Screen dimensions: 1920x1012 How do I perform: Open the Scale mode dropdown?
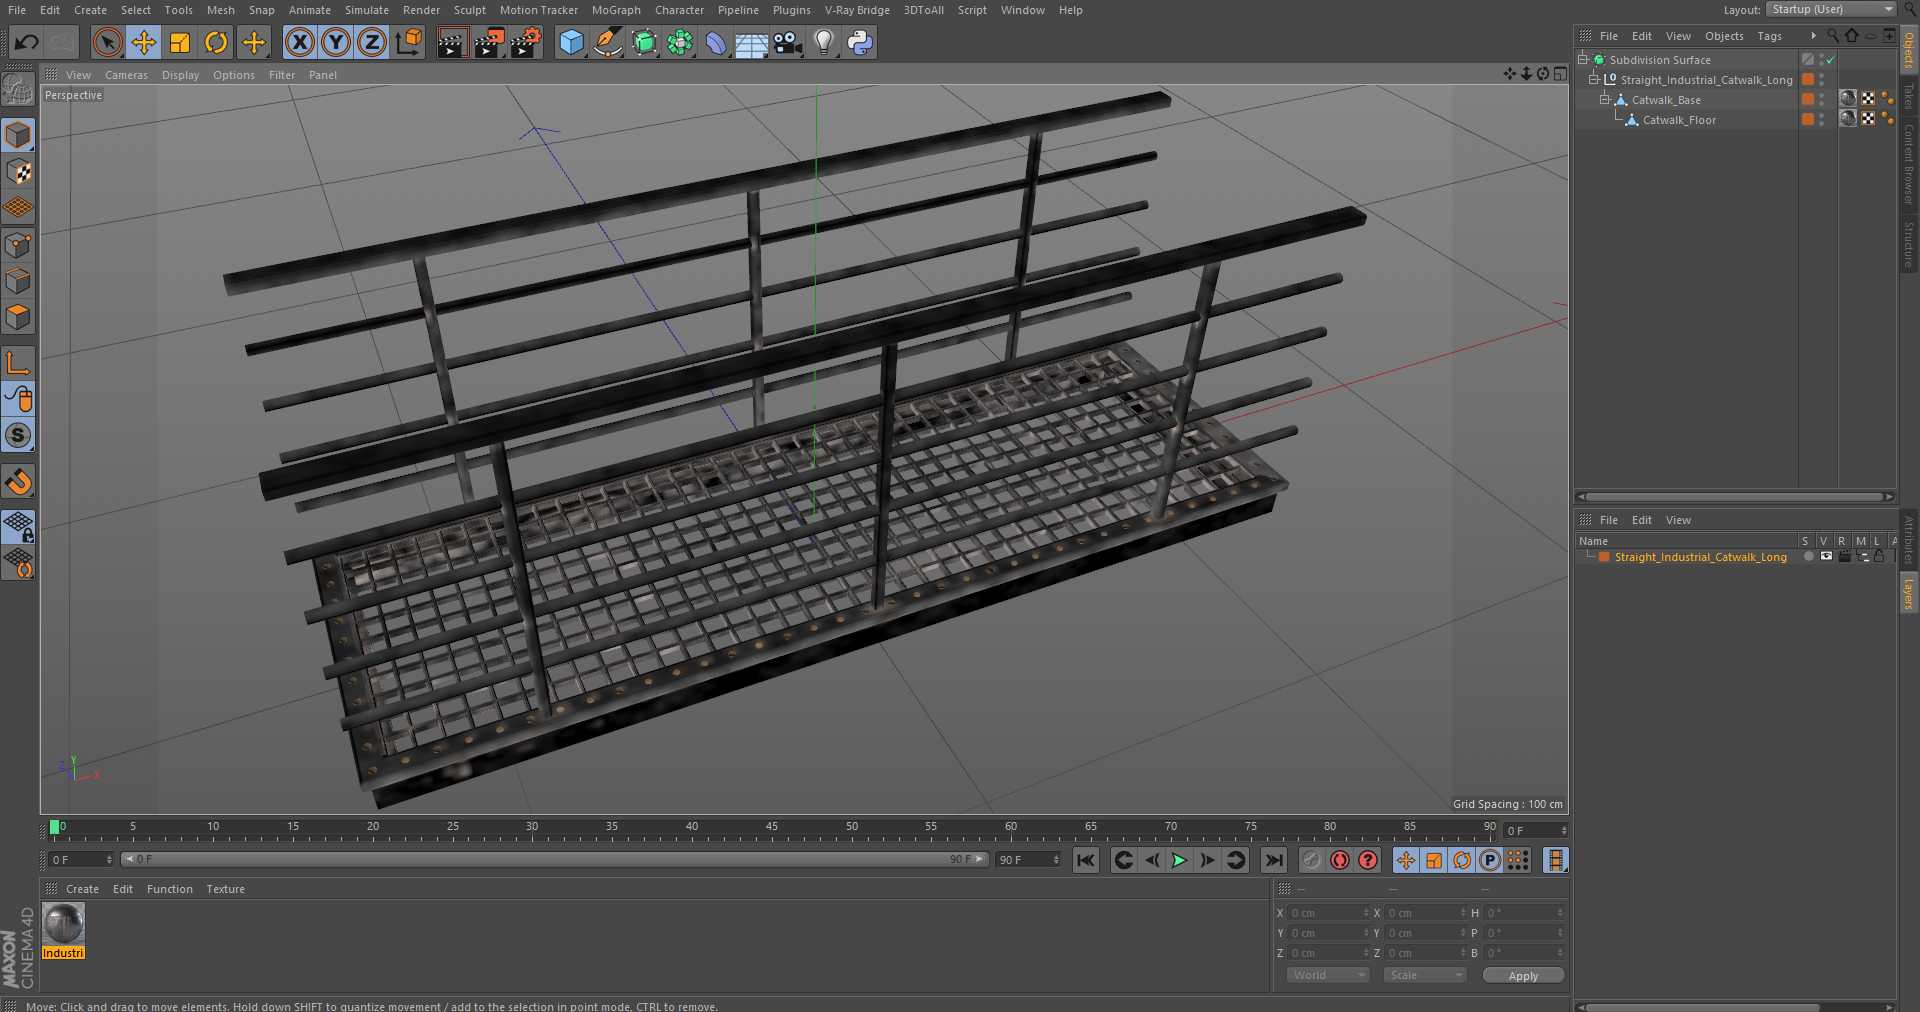1424,975
